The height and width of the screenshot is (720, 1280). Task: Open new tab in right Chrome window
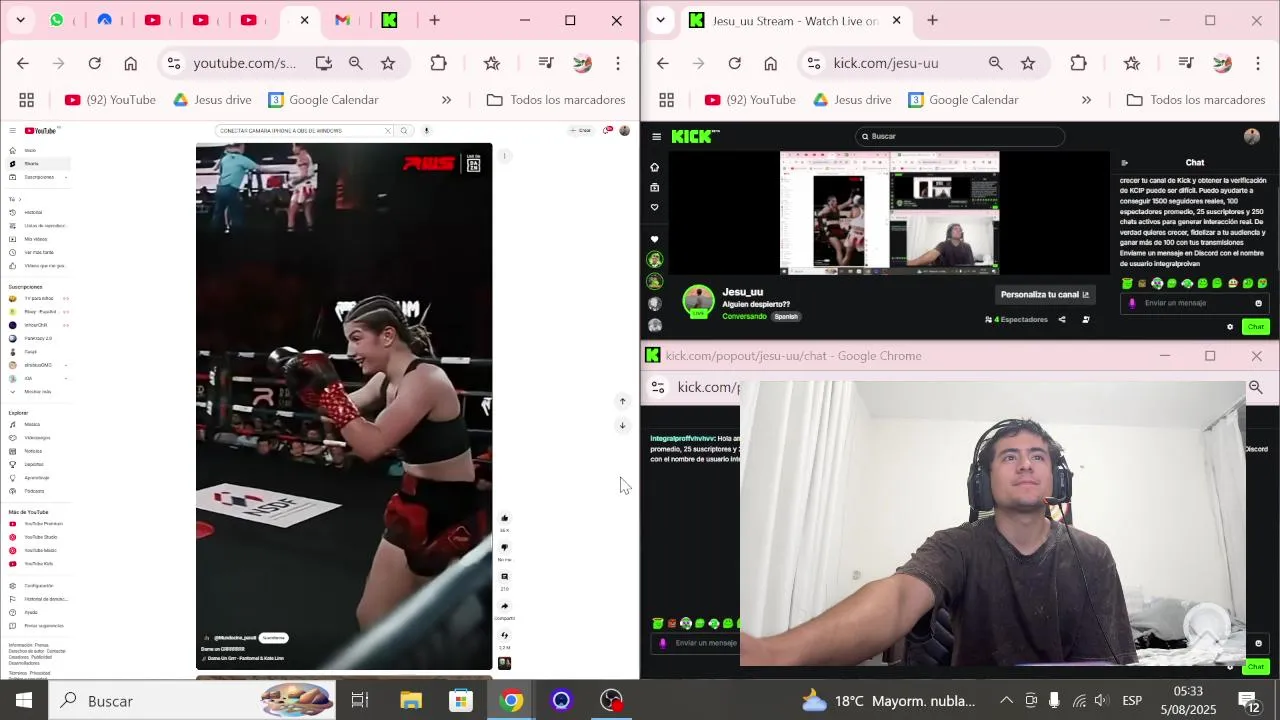pyautogui.click(x=932, y=20)
